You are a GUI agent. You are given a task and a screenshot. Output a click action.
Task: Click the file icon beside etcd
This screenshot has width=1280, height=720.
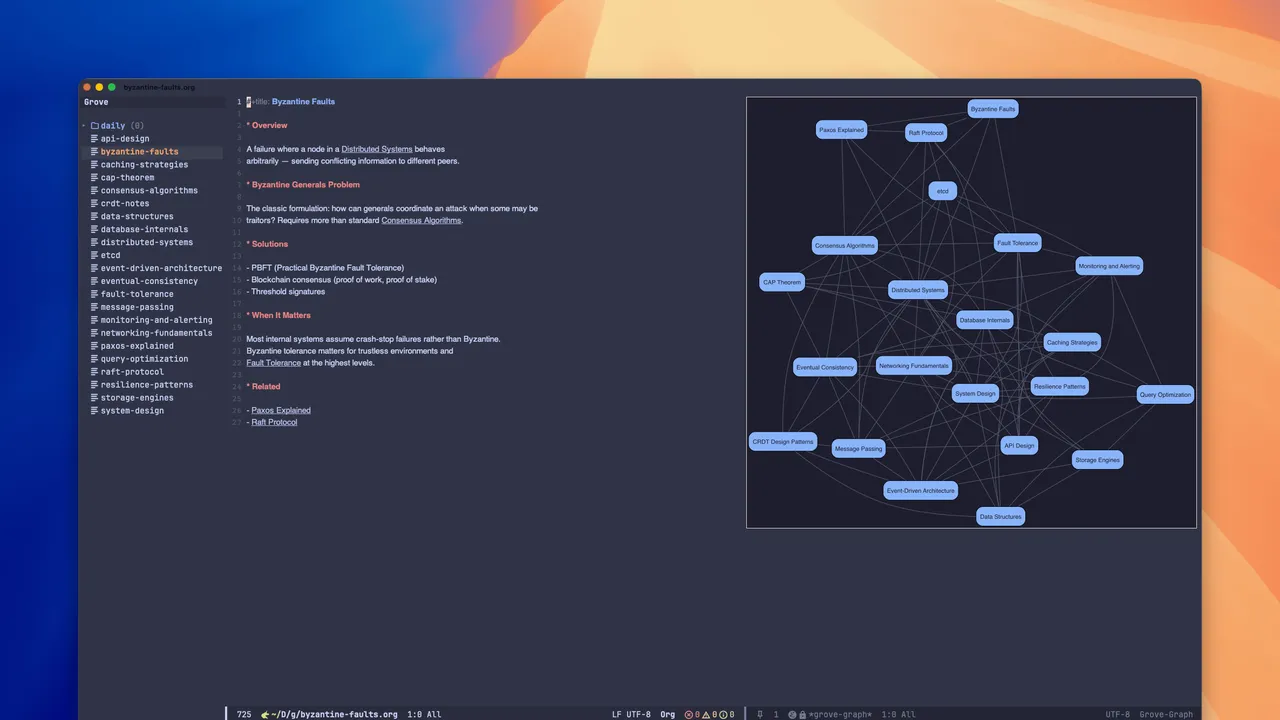[x=95, y=256]
